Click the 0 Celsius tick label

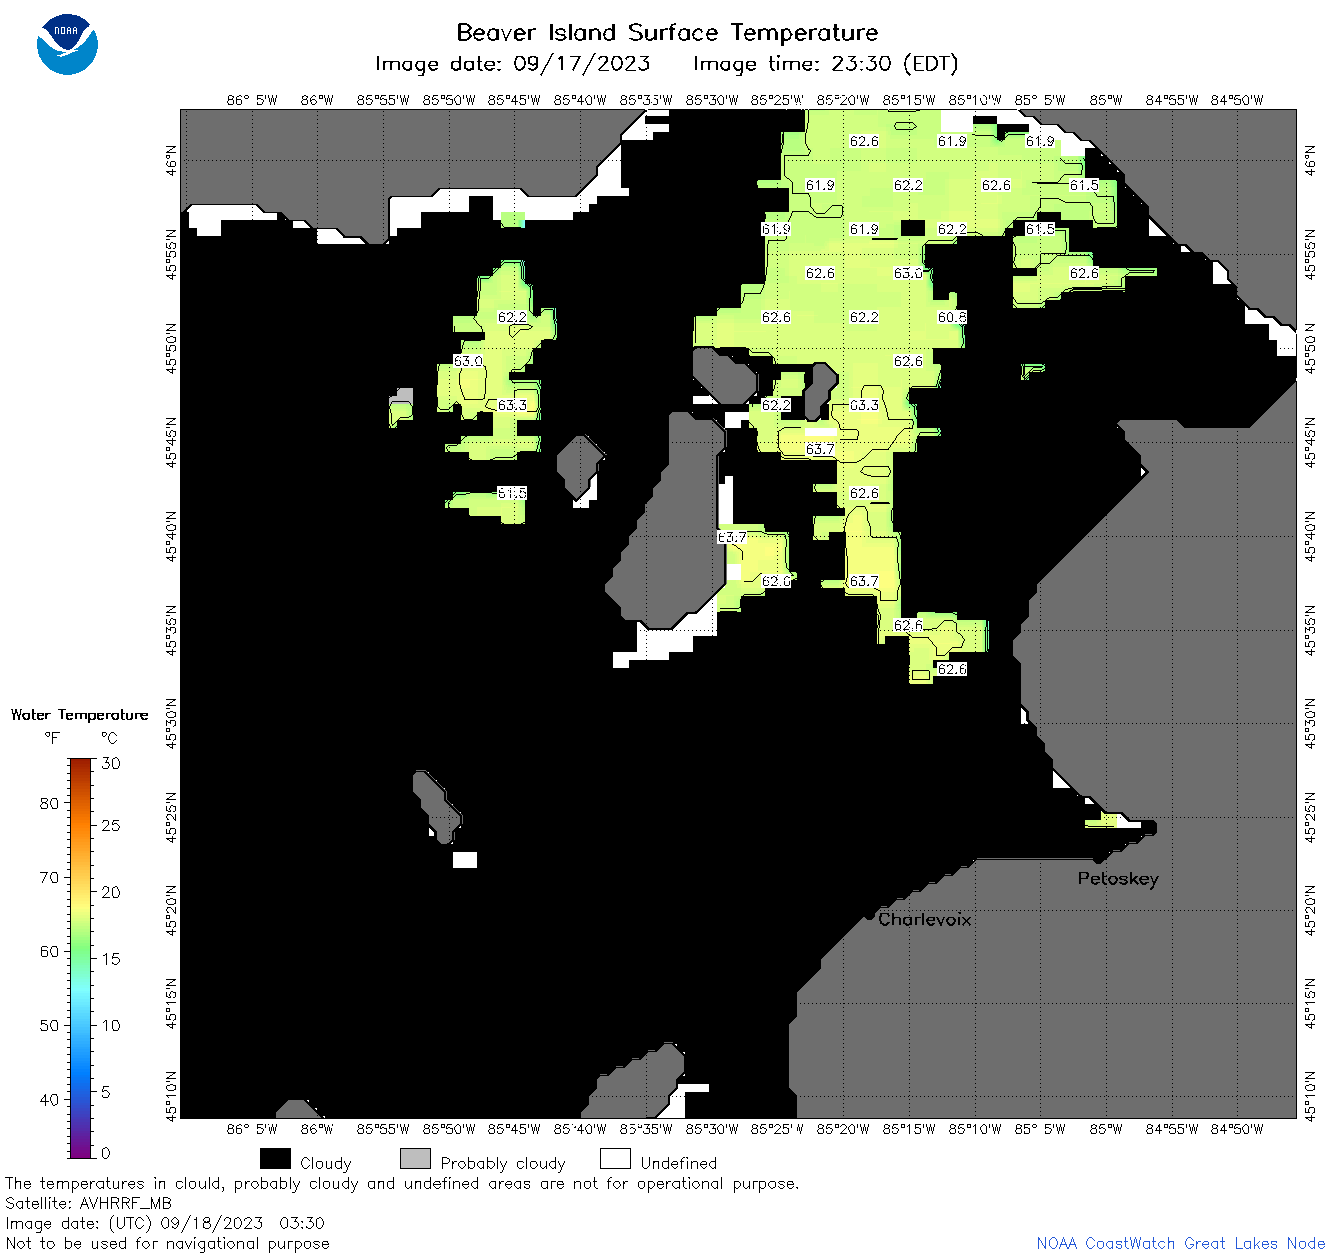(x=106, y=1153)
